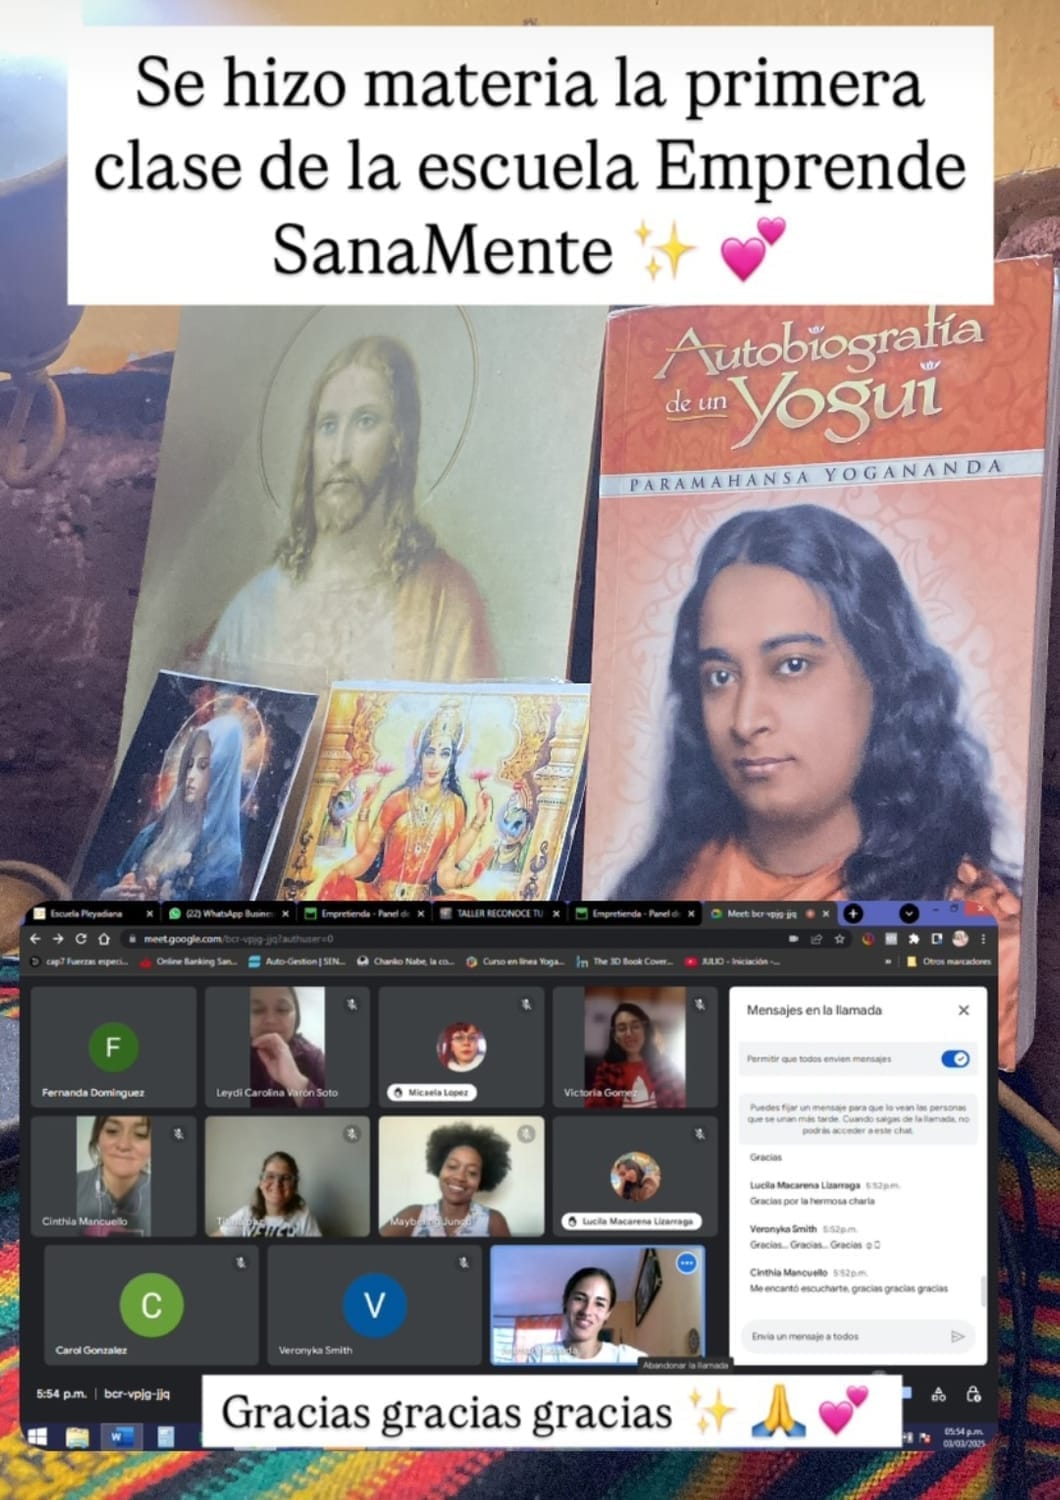
Task: Expand the Otros marcadores folder
Action: pyautogui.click(x=948, y=962)
